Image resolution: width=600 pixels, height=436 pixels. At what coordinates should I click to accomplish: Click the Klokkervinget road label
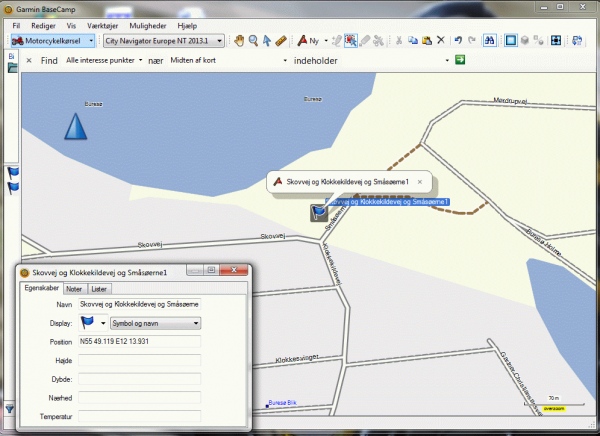click(x=297, y=359)
